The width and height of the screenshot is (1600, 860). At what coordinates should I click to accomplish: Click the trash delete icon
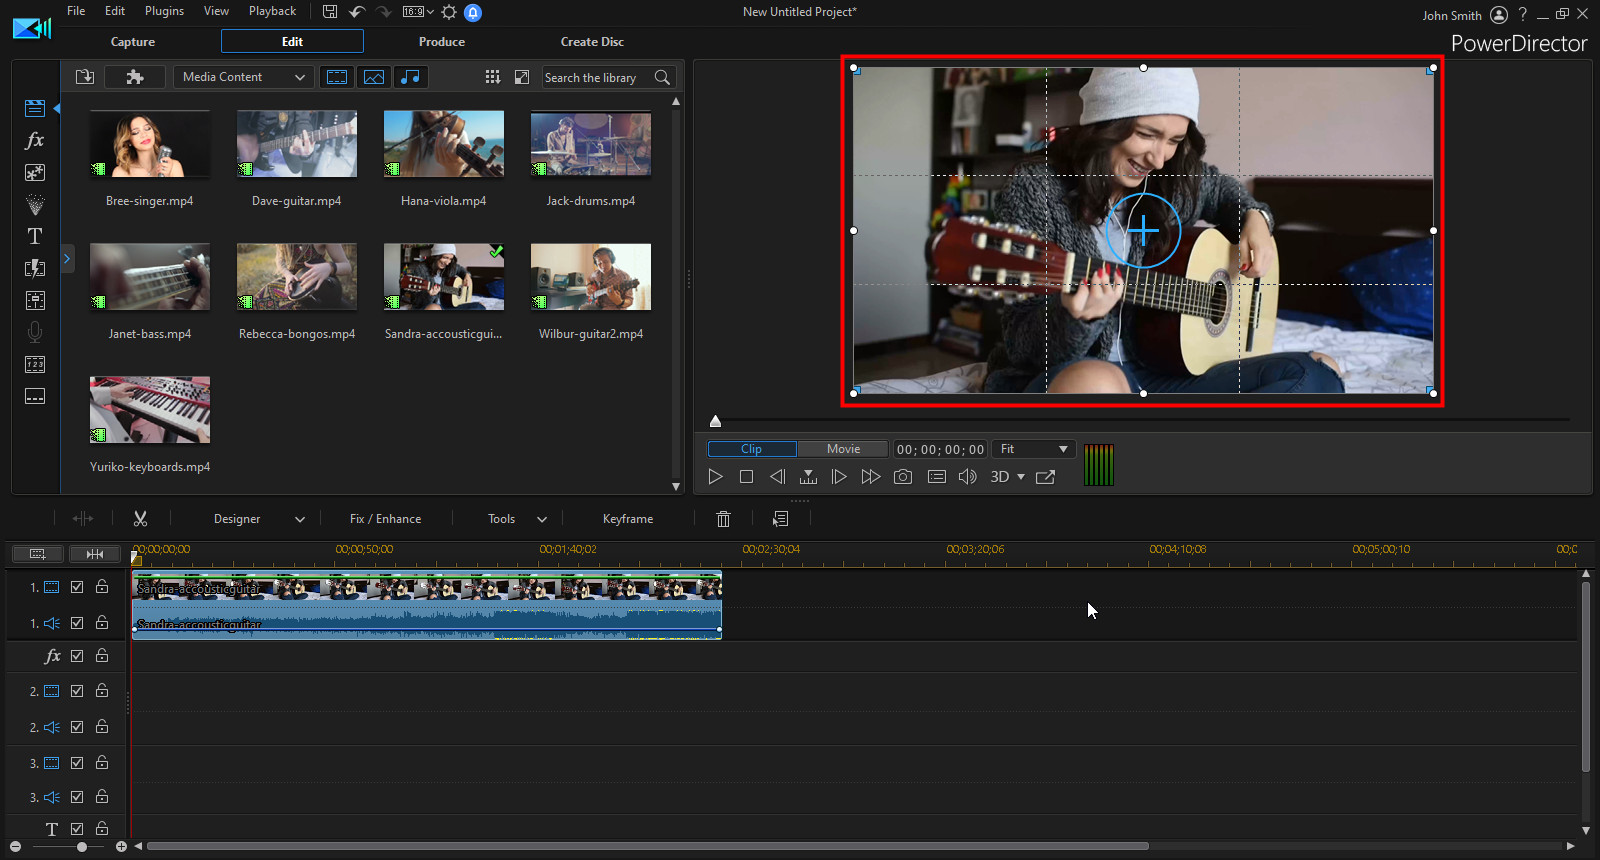point(723,519)
